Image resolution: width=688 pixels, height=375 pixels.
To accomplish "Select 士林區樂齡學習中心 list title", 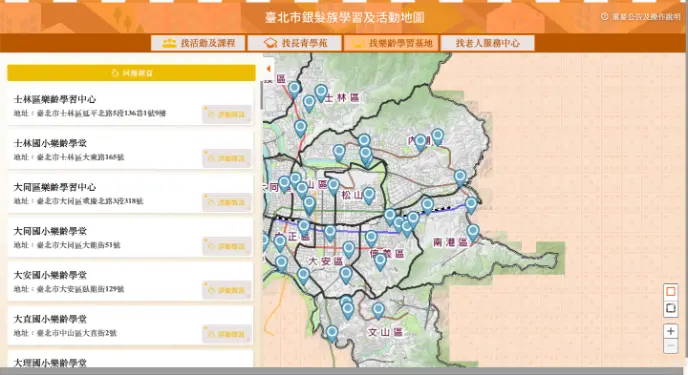I will (x=55, y=99).
